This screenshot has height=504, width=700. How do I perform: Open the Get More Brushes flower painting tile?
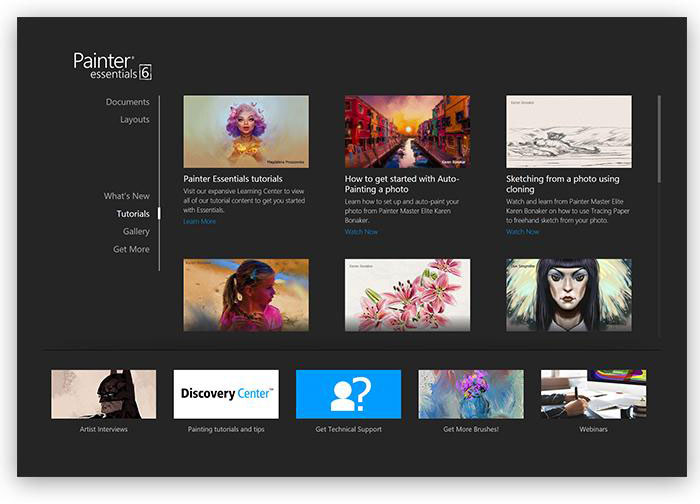click(x=471, y=394)
